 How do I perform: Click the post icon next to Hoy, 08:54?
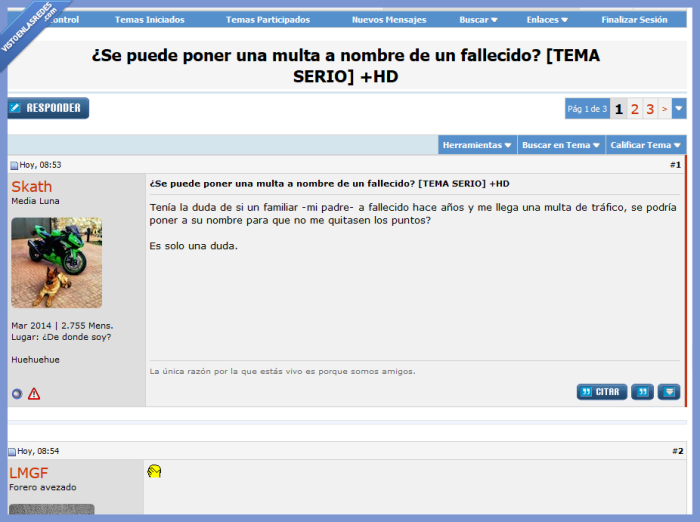click(12, 452)
